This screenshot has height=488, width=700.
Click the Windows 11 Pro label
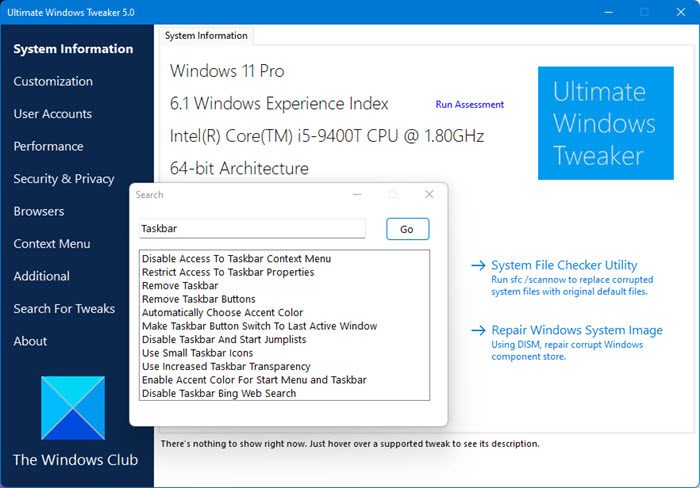(x=227, y=71)
